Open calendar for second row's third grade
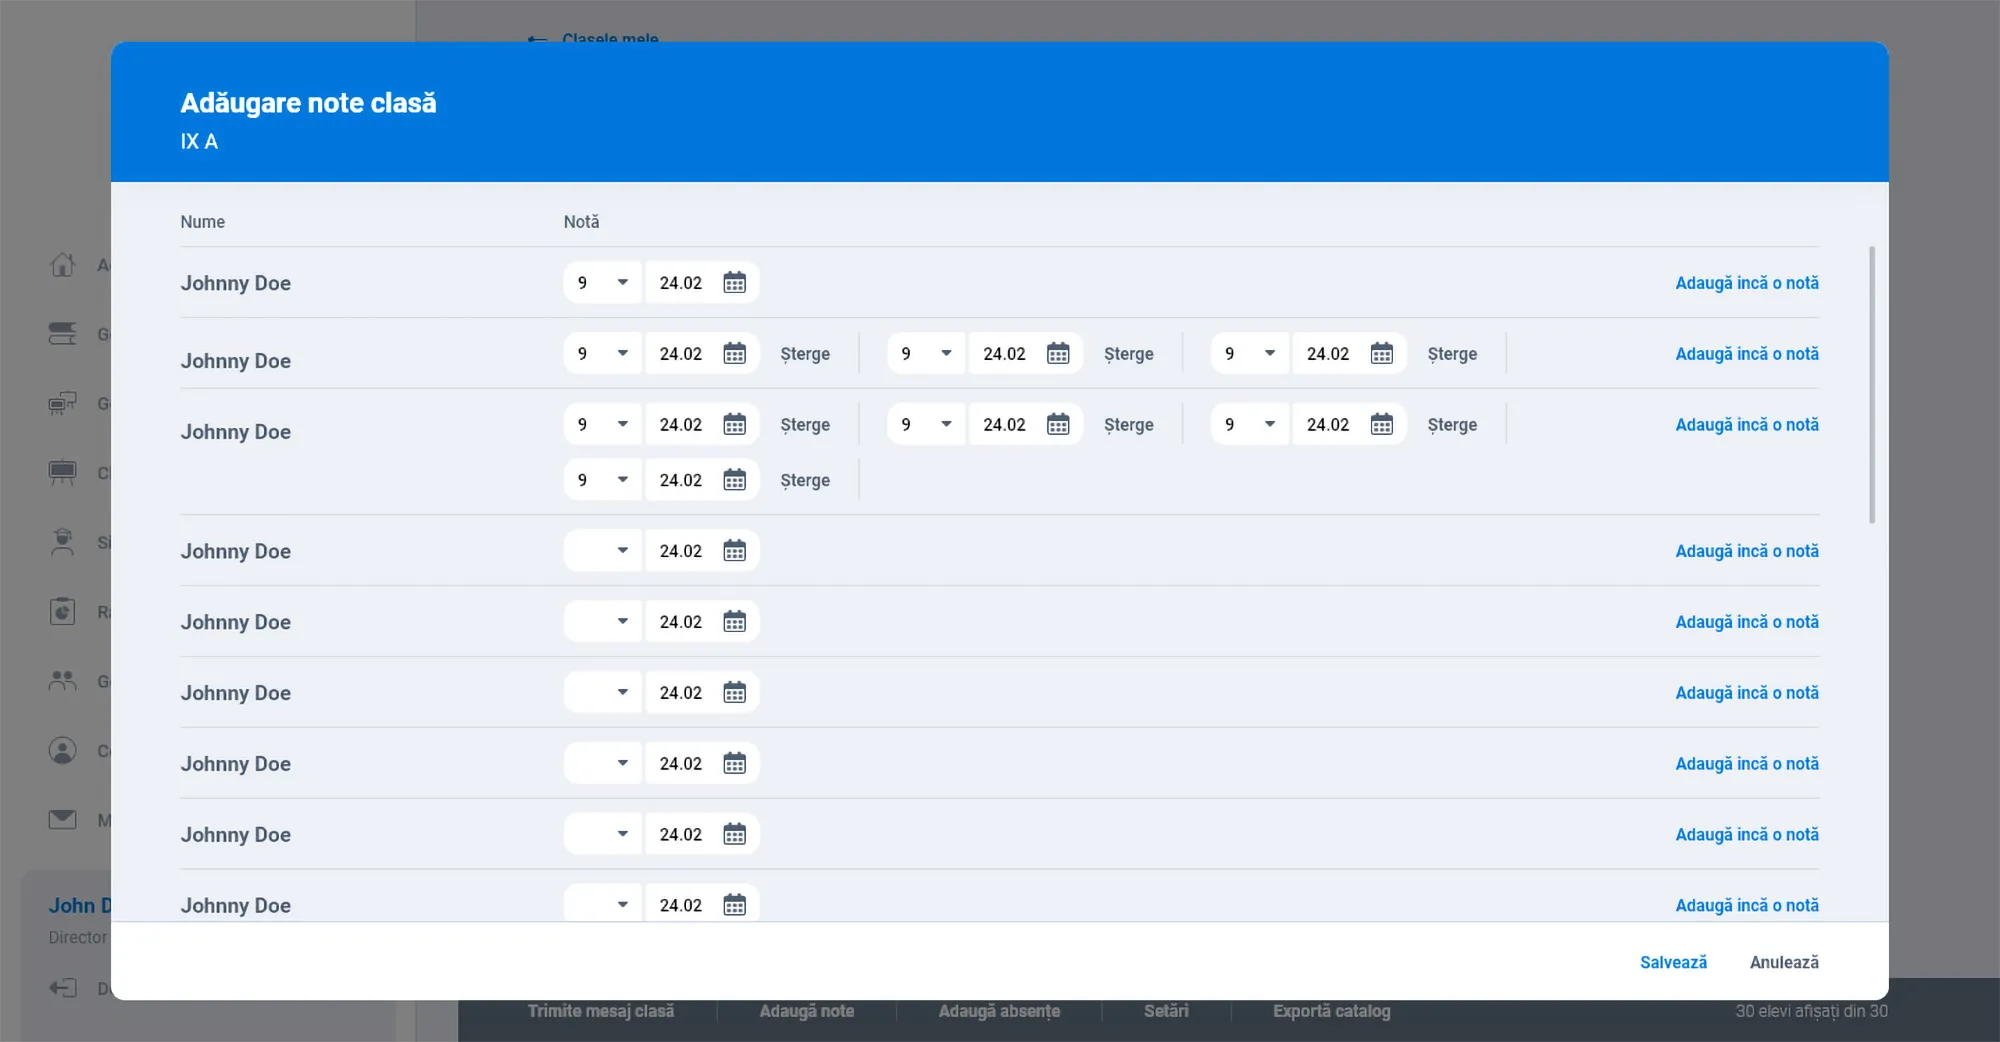This screenshot has width=2000, height=1042. 1381,354
